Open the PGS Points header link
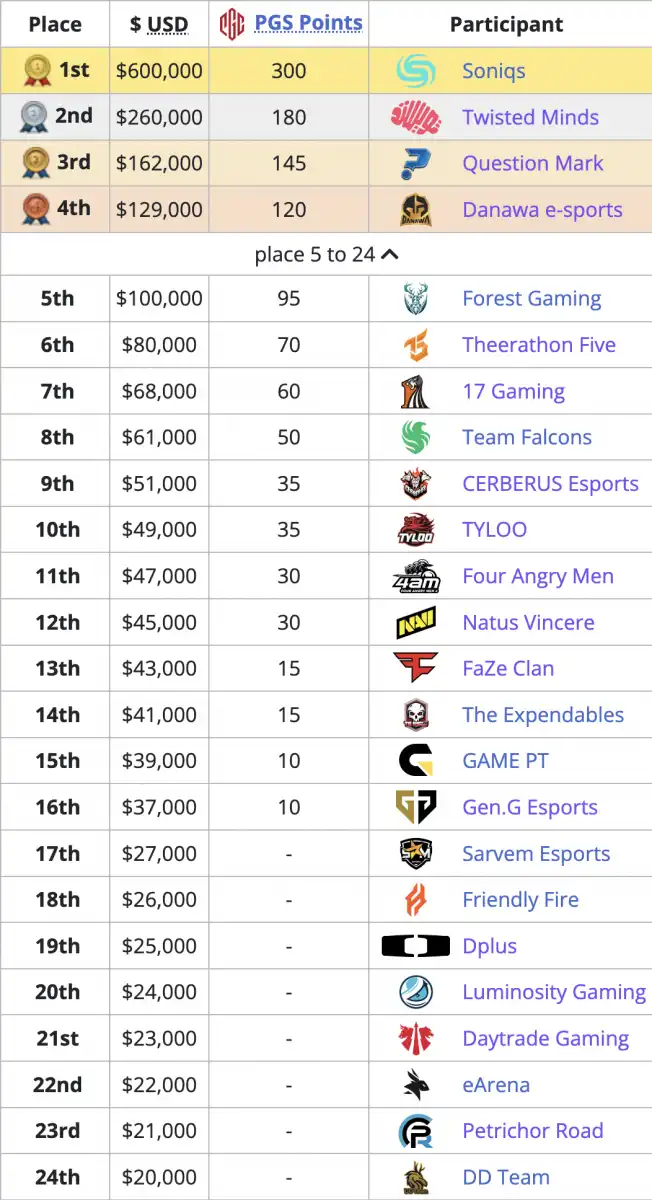Screen dimensions: 652x1200 [x=309, y=22]
